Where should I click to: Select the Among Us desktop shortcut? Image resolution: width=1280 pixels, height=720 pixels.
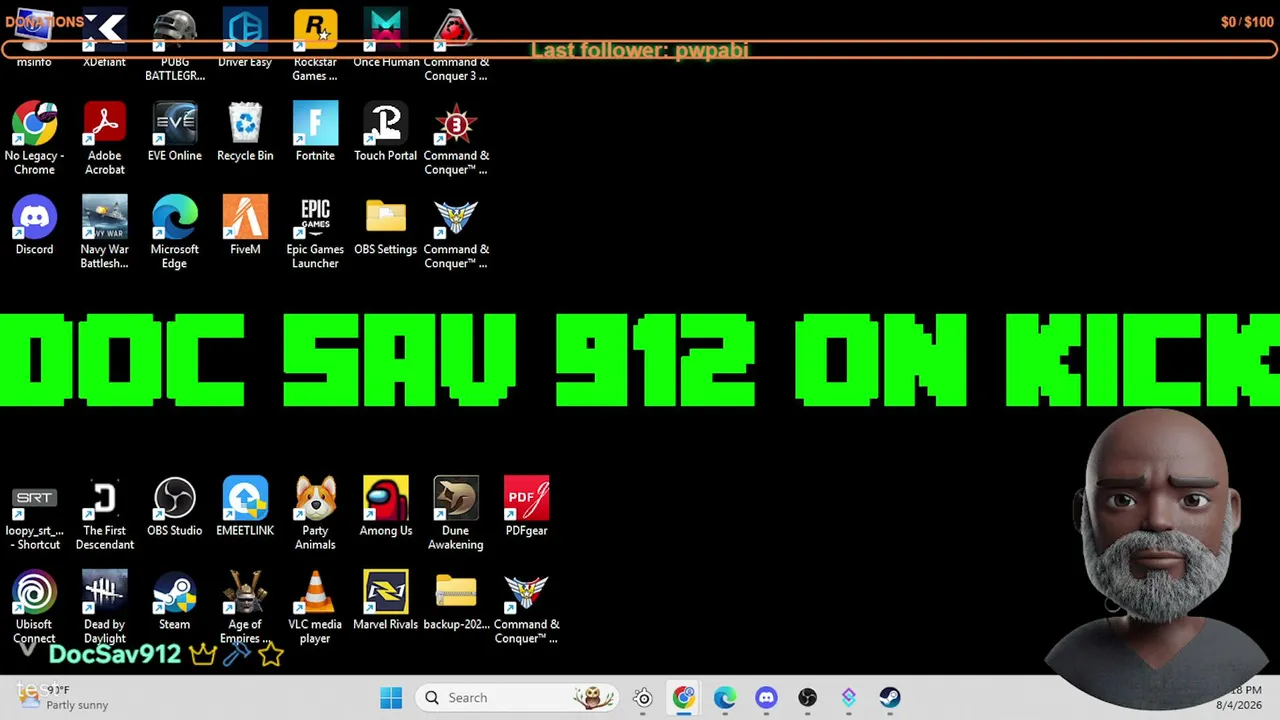coord(386,507)
